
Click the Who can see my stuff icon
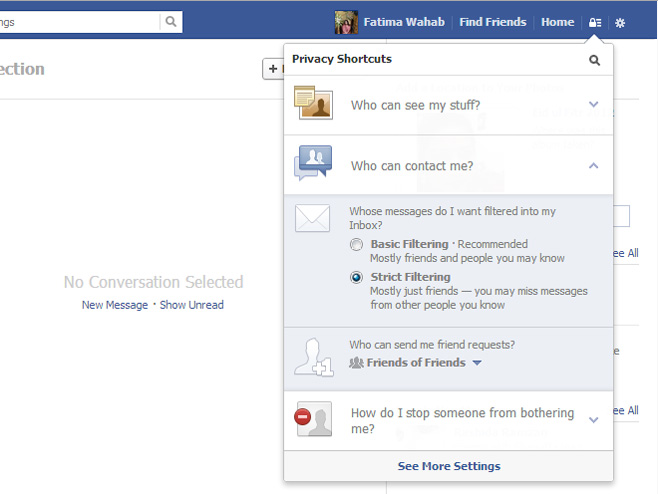click(313, 103)
